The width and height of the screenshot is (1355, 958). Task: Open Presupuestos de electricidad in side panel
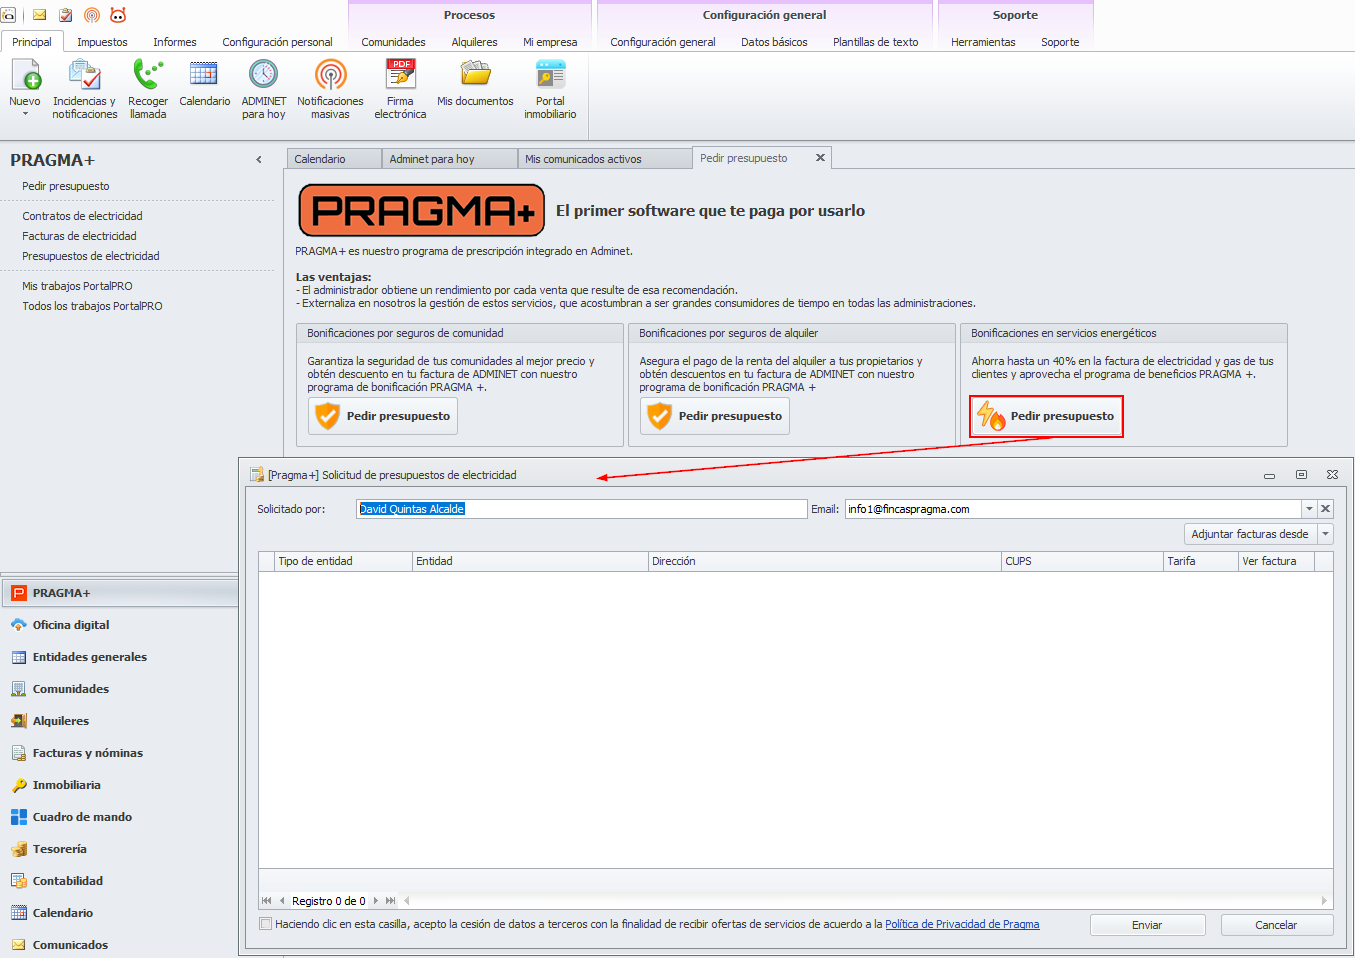[91, 256]
